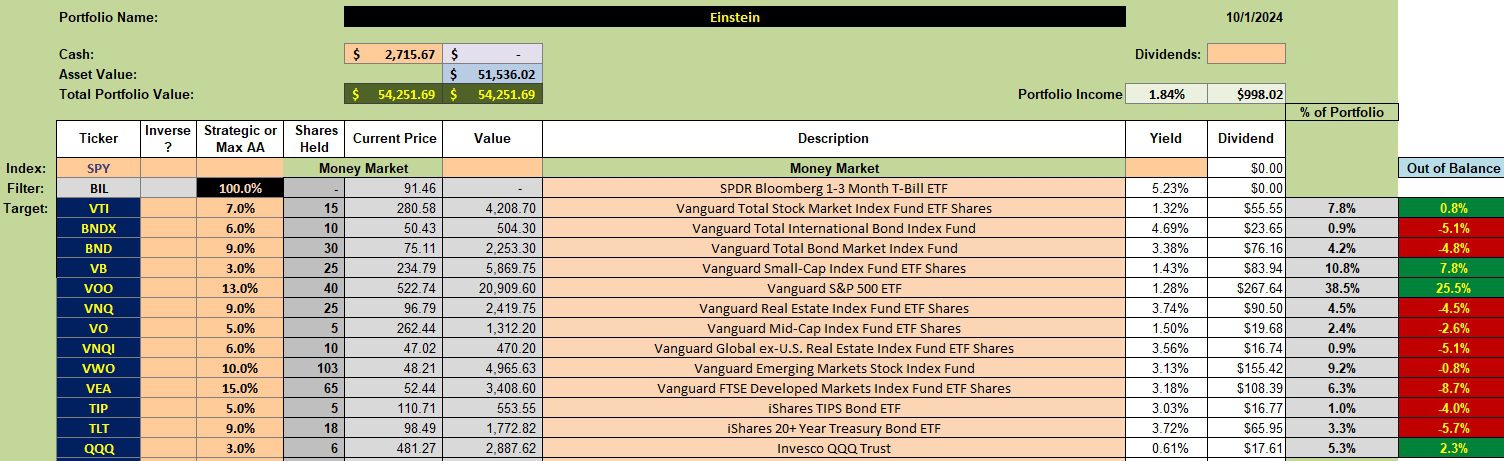Select the SPY index ticker cell
The image size is (1504, 461).
tap(98, 168)
